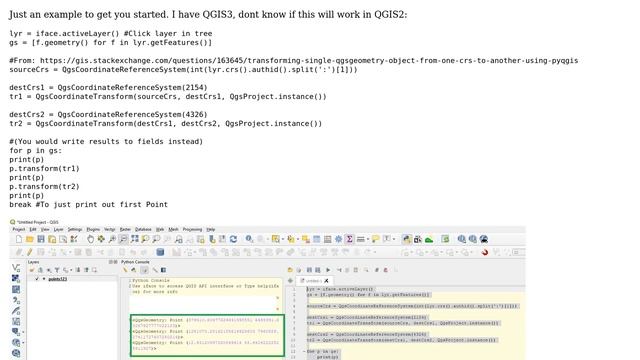
Task: Run script with play icon in editor
Action: [x=328, y=270]
